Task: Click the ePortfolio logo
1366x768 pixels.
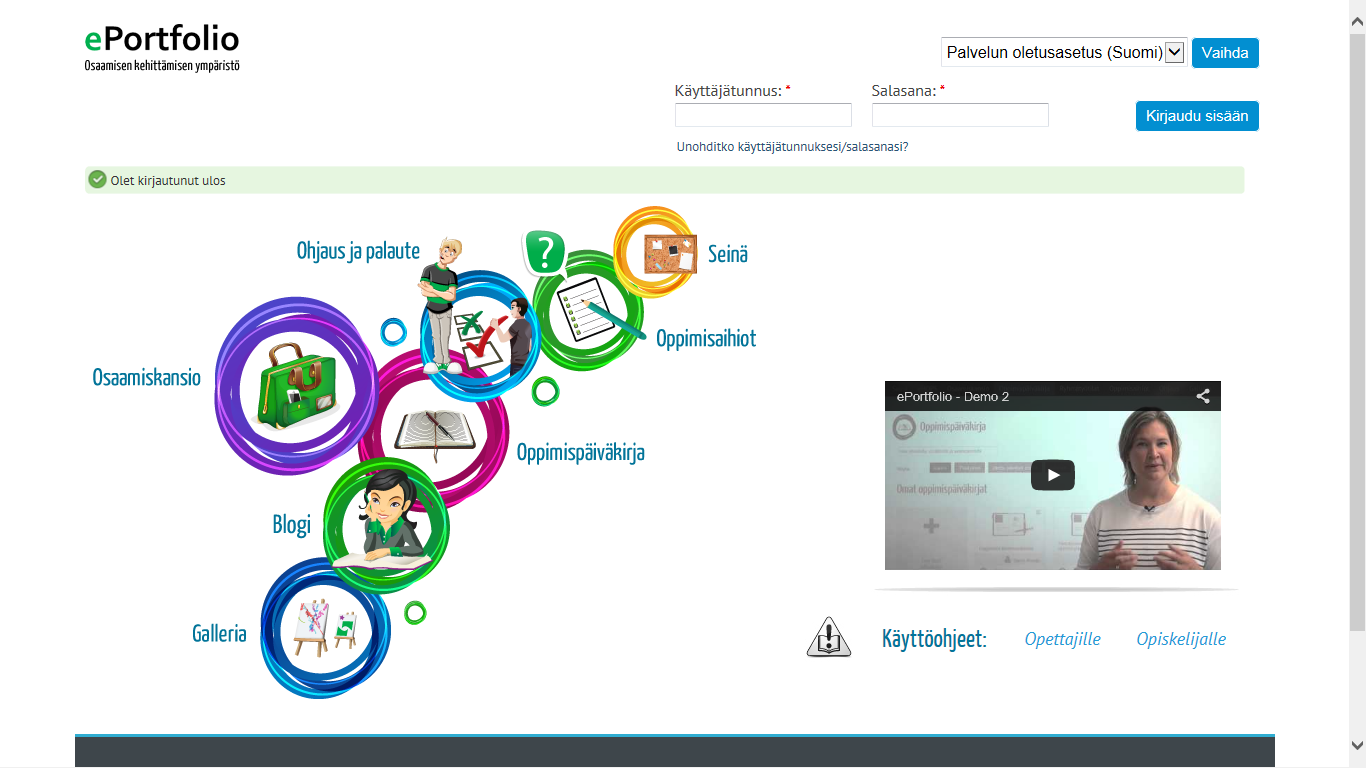Action: [x=162, y=48]
